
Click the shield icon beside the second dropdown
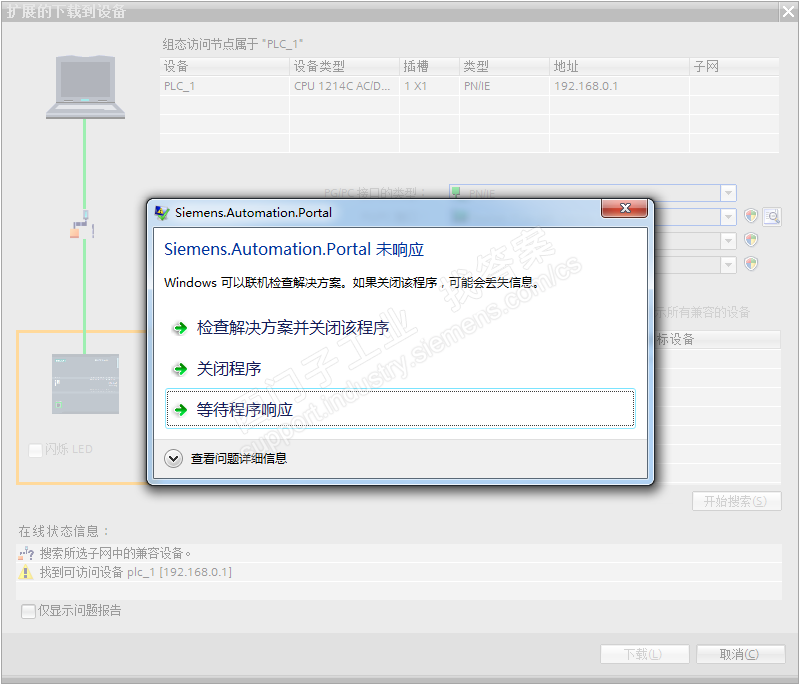click(x=751, y=216)
